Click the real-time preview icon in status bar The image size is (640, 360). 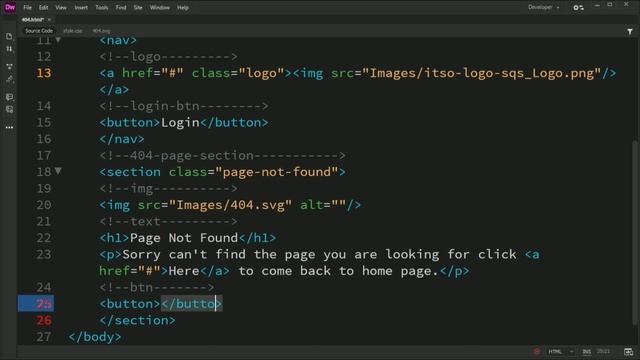[628, 352]
